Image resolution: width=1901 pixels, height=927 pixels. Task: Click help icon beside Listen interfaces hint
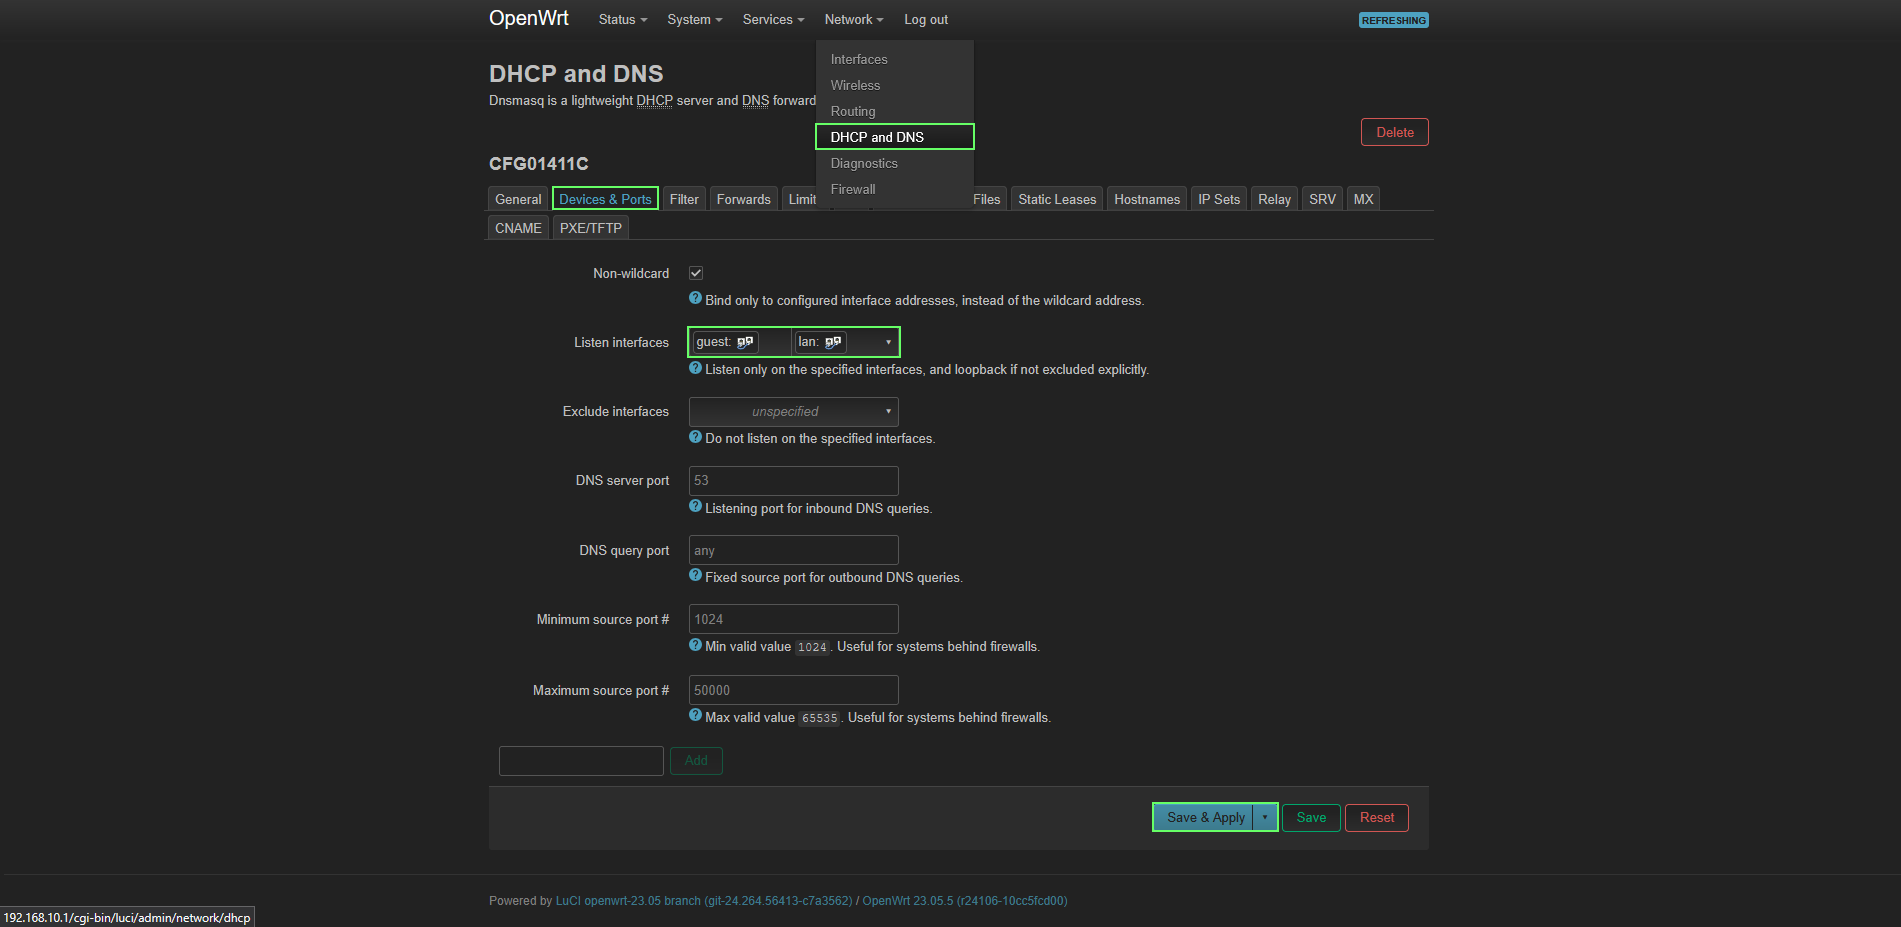tap(696, 367)
